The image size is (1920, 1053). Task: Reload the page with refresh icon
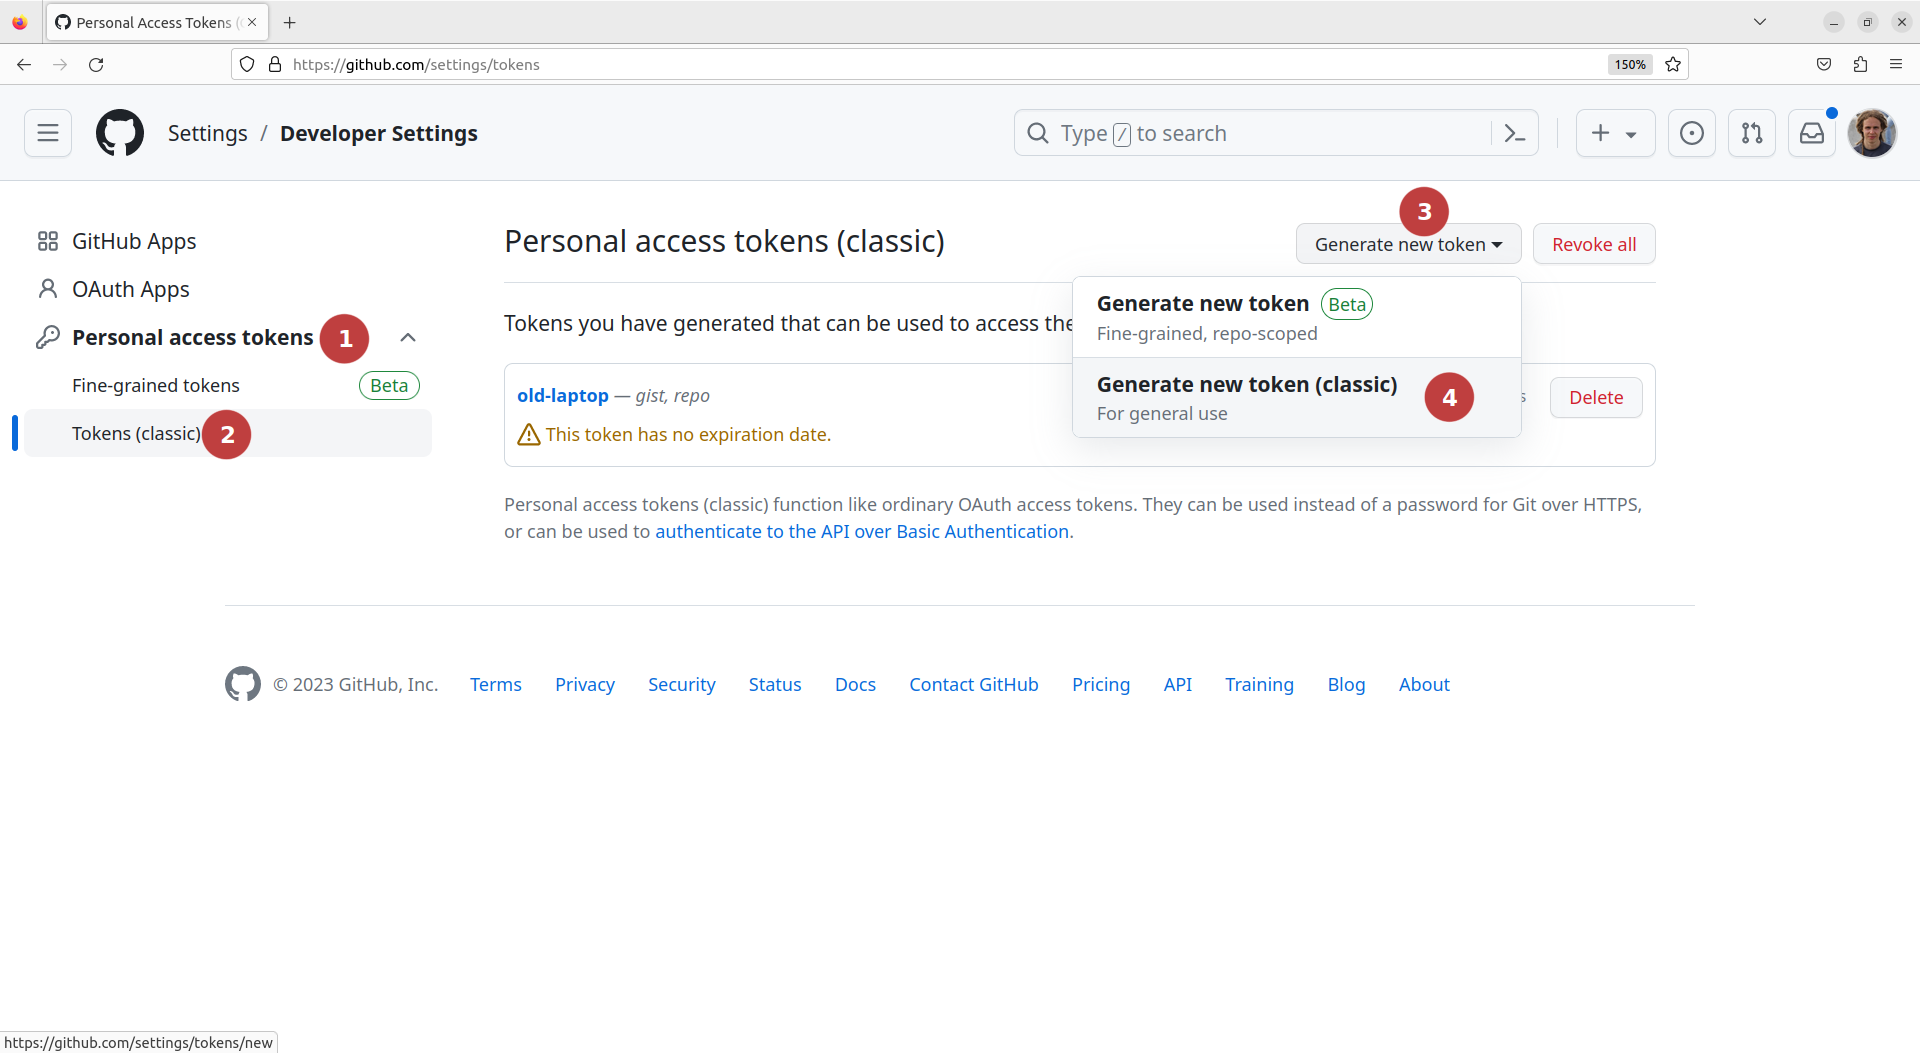click(96, 64)
